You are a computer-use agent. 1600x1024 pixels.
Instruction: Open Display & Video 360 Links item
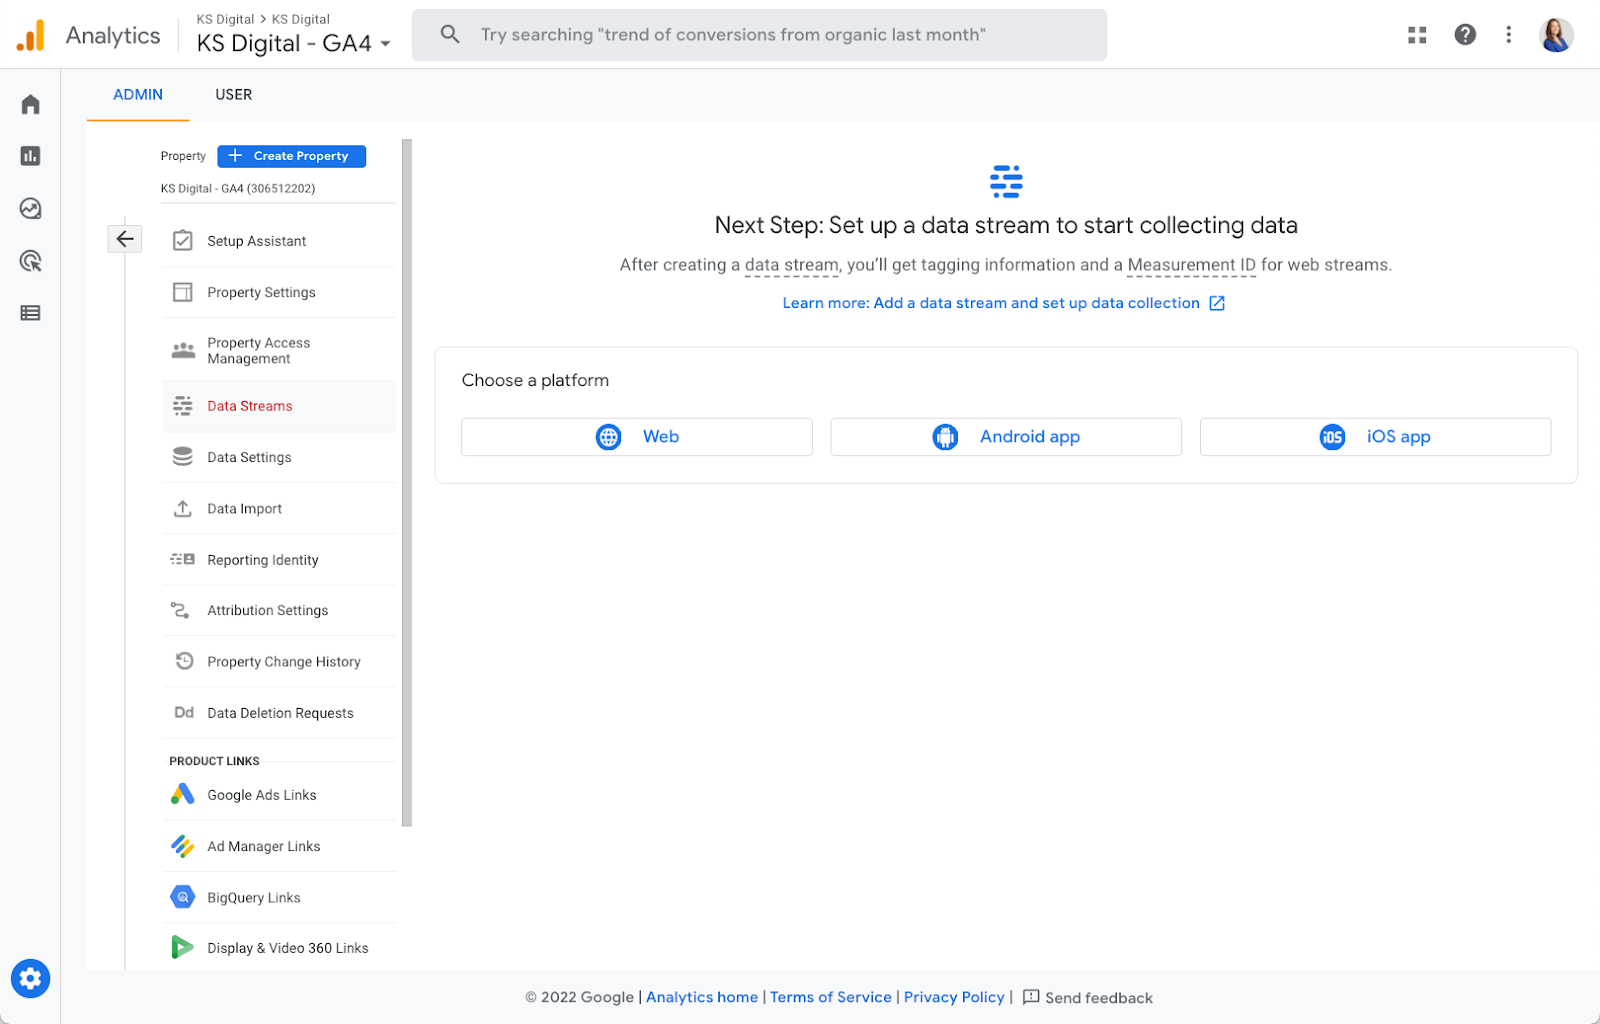pos(279,948)
